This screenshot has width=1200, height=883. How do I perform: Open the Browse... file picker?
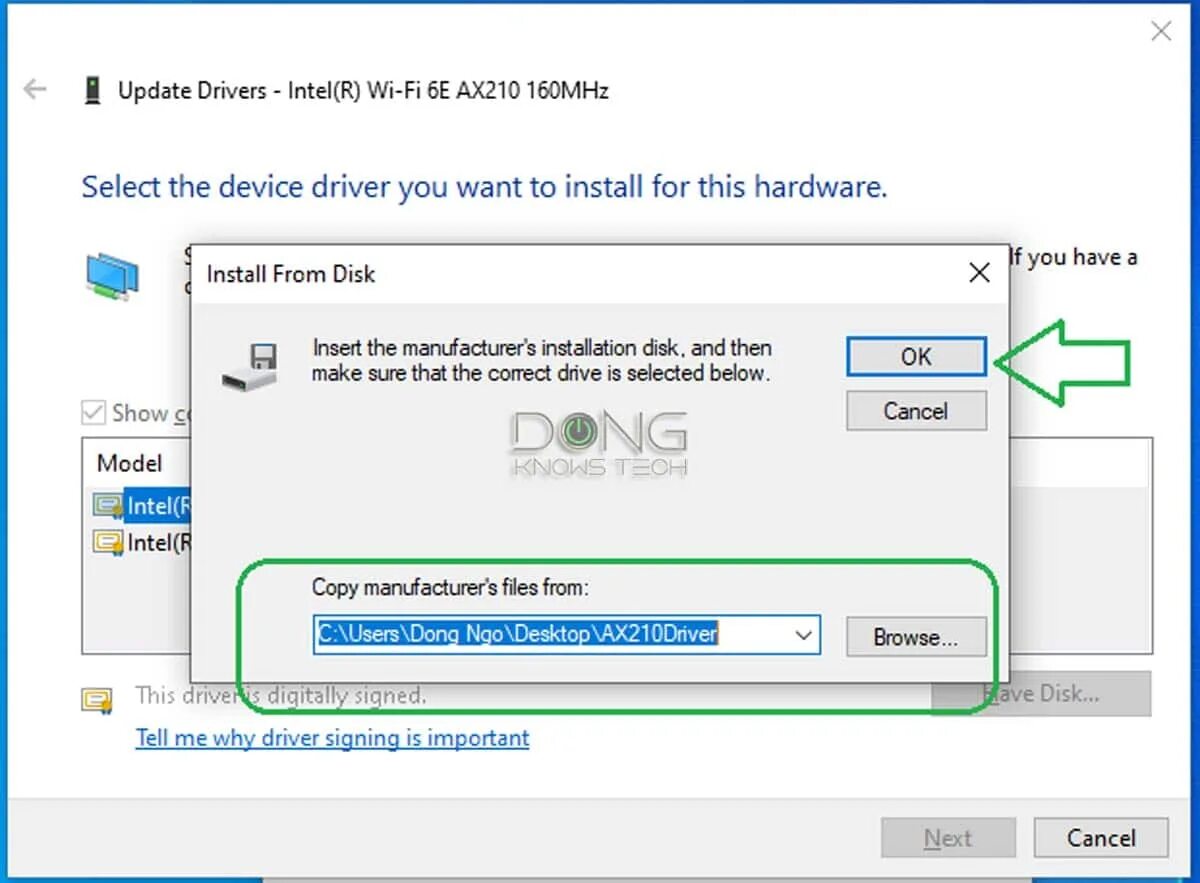coord(916,637)
